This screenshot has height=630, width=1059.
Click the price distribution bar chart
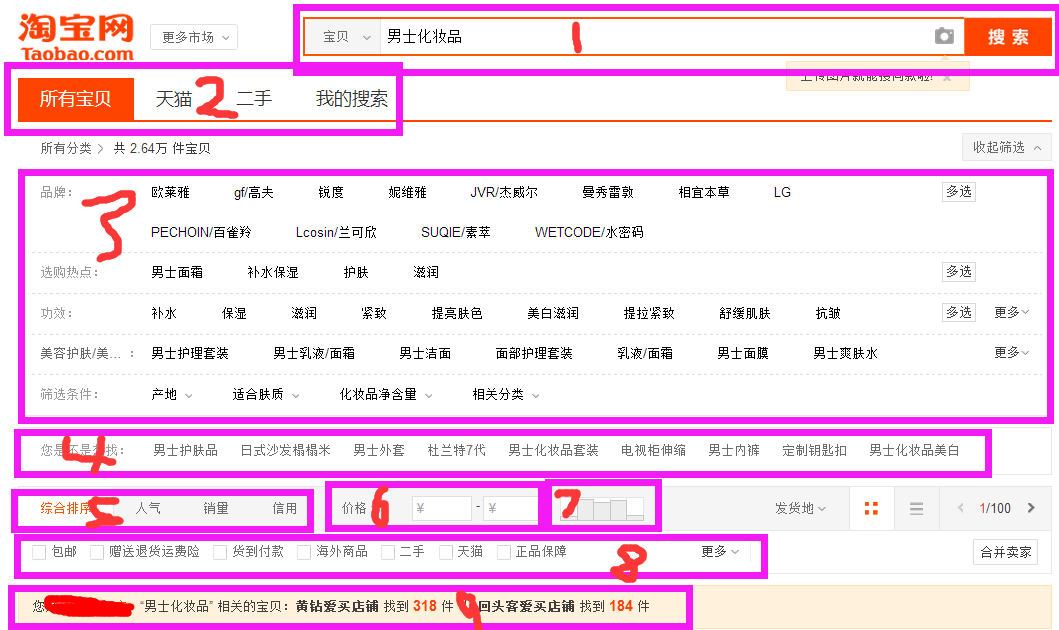click(x=602, y=508)
